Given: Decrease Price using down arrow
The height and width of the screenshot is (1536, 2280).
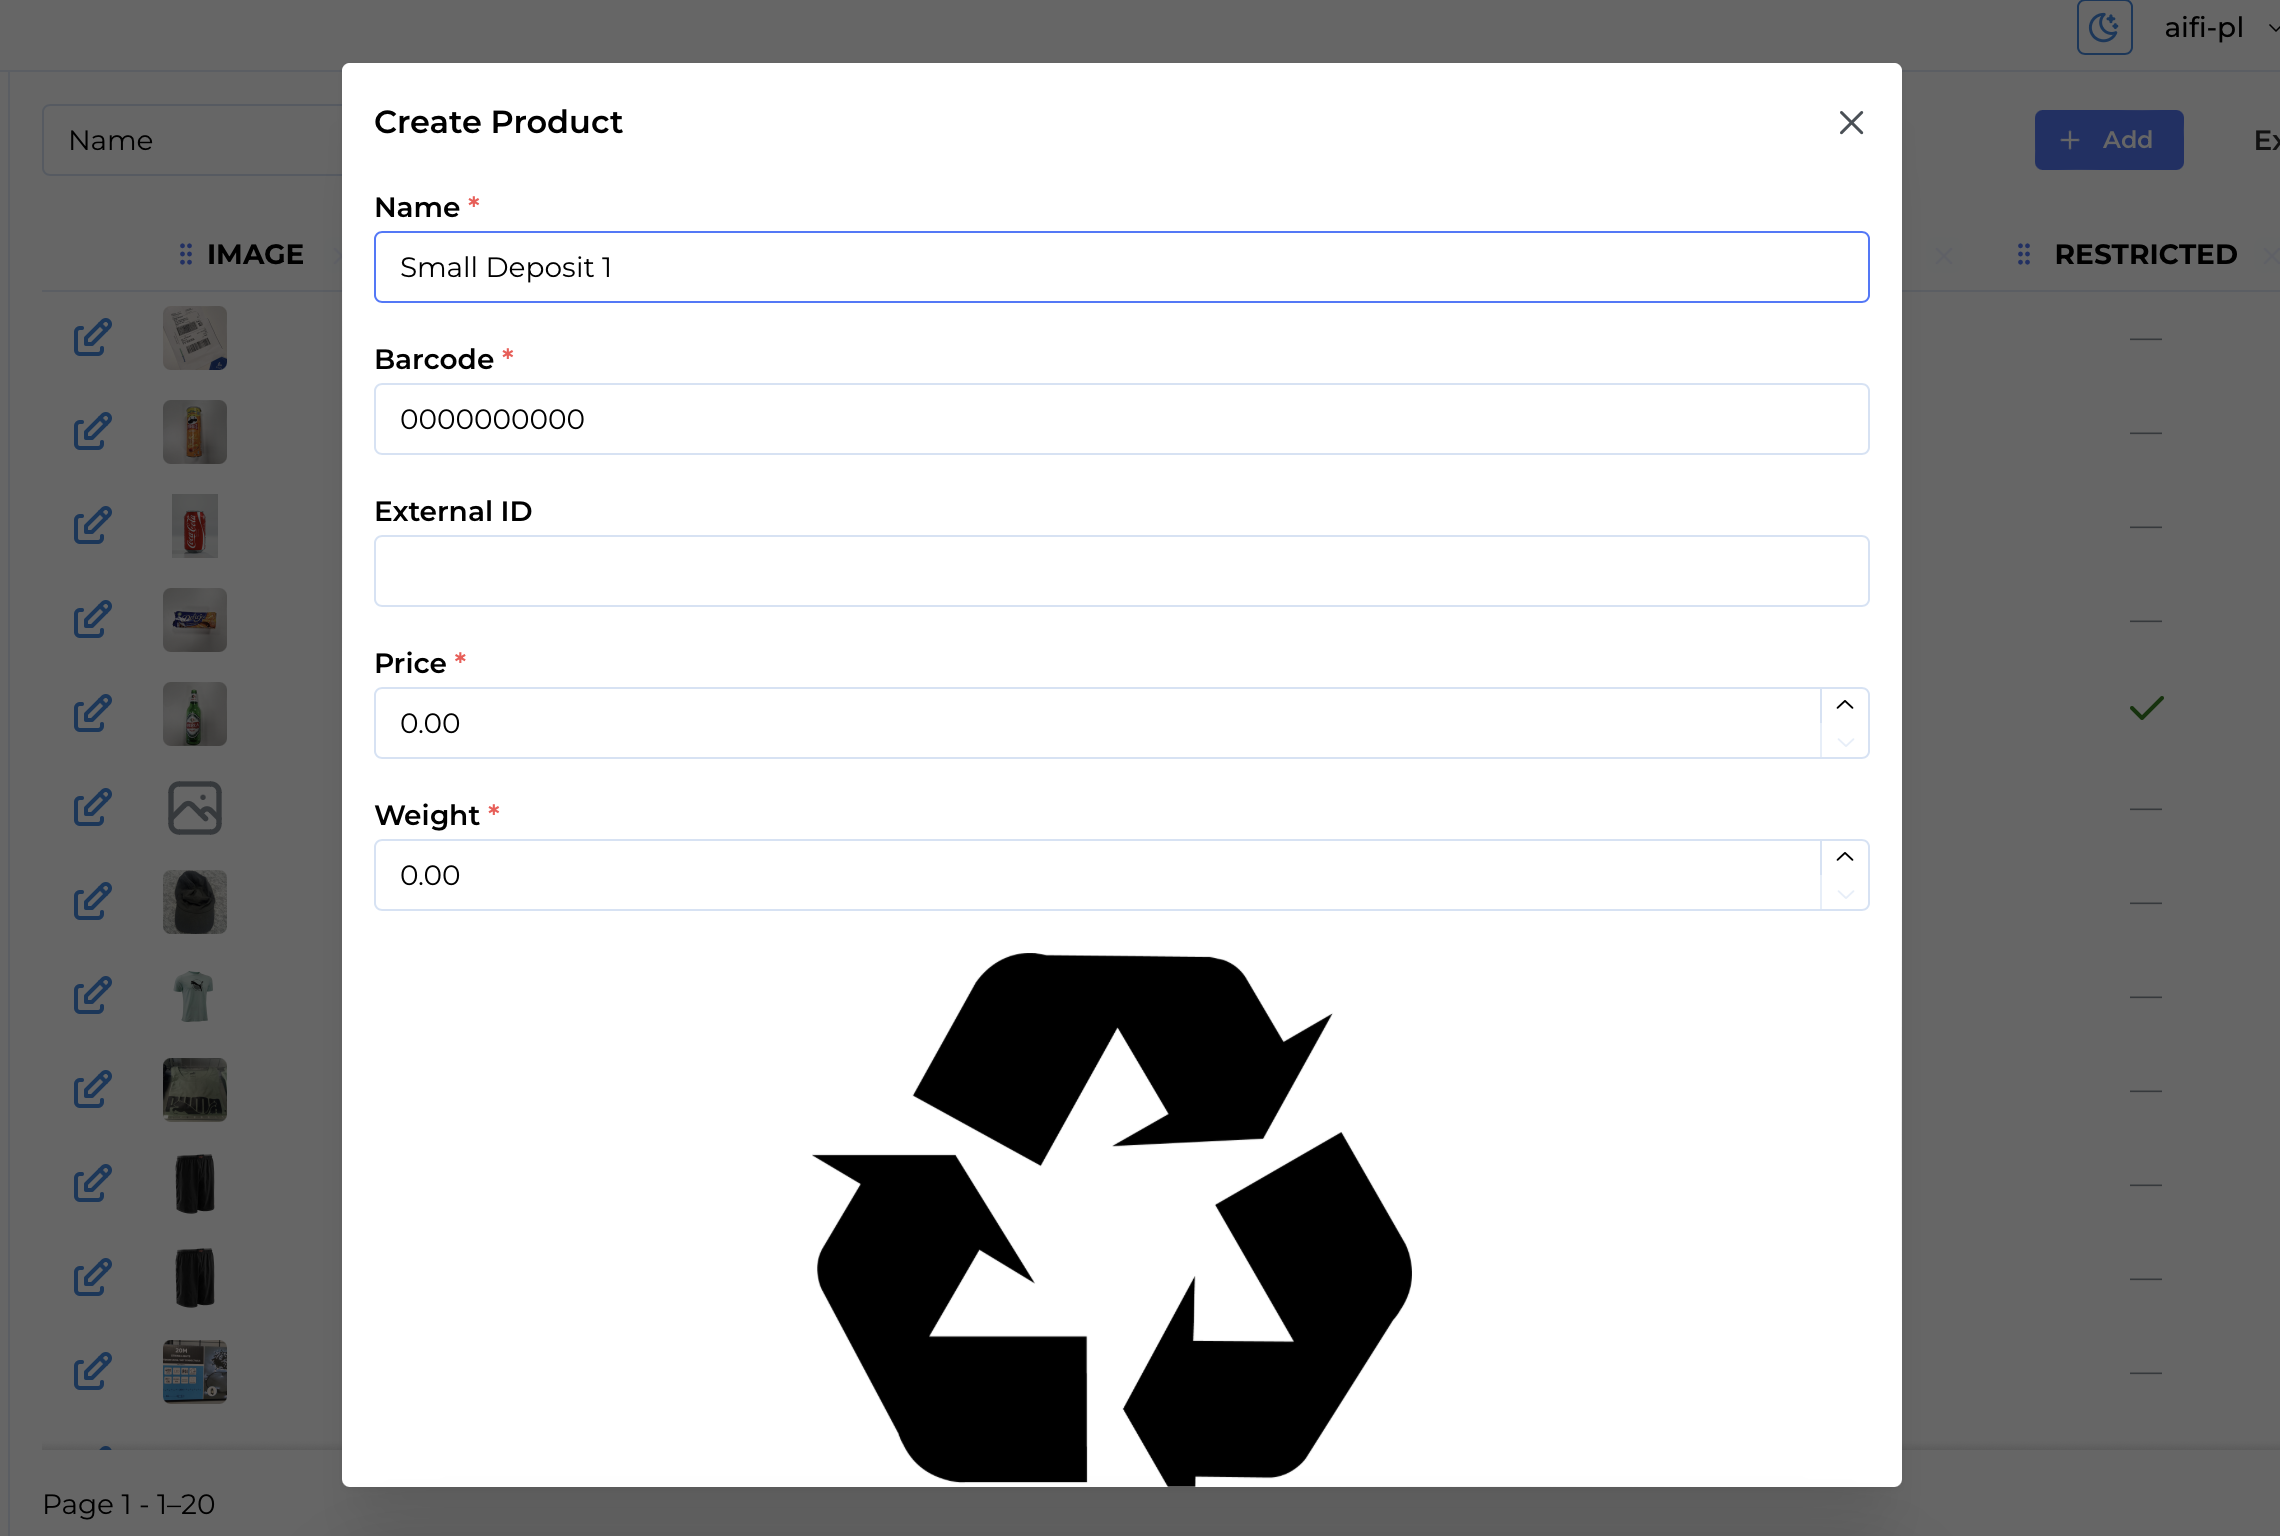Looking at the screenshot, I should click(x=1845, y=742).
